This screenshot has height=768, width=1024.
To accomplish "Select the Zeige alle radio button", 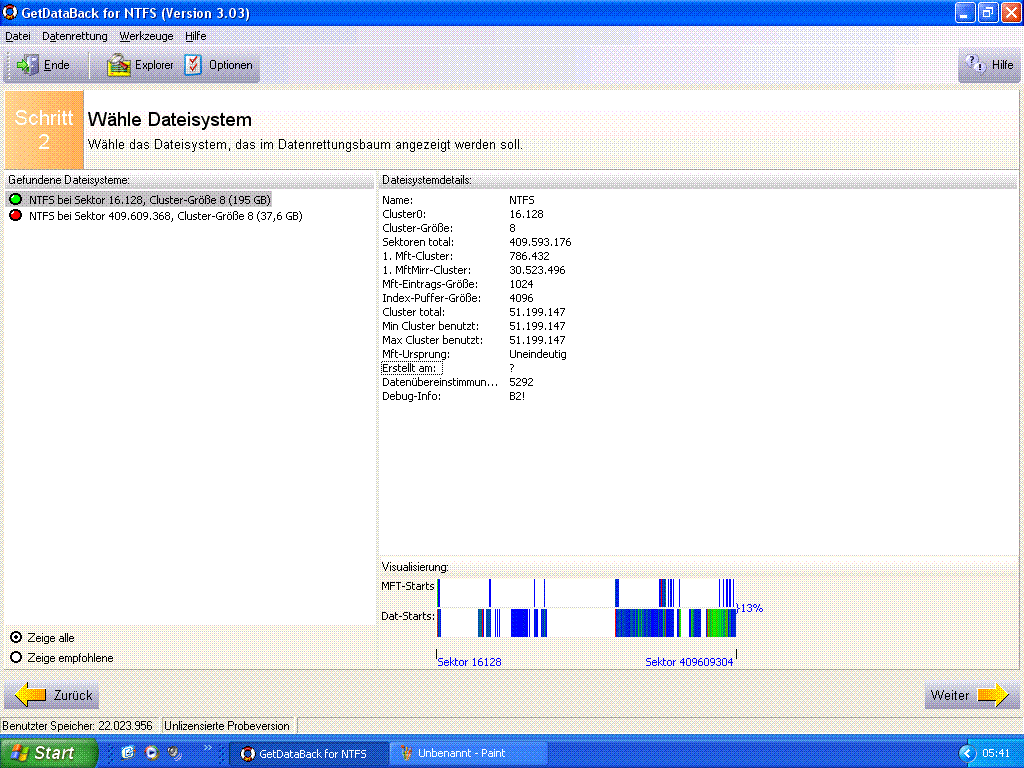I will (16, 637).
